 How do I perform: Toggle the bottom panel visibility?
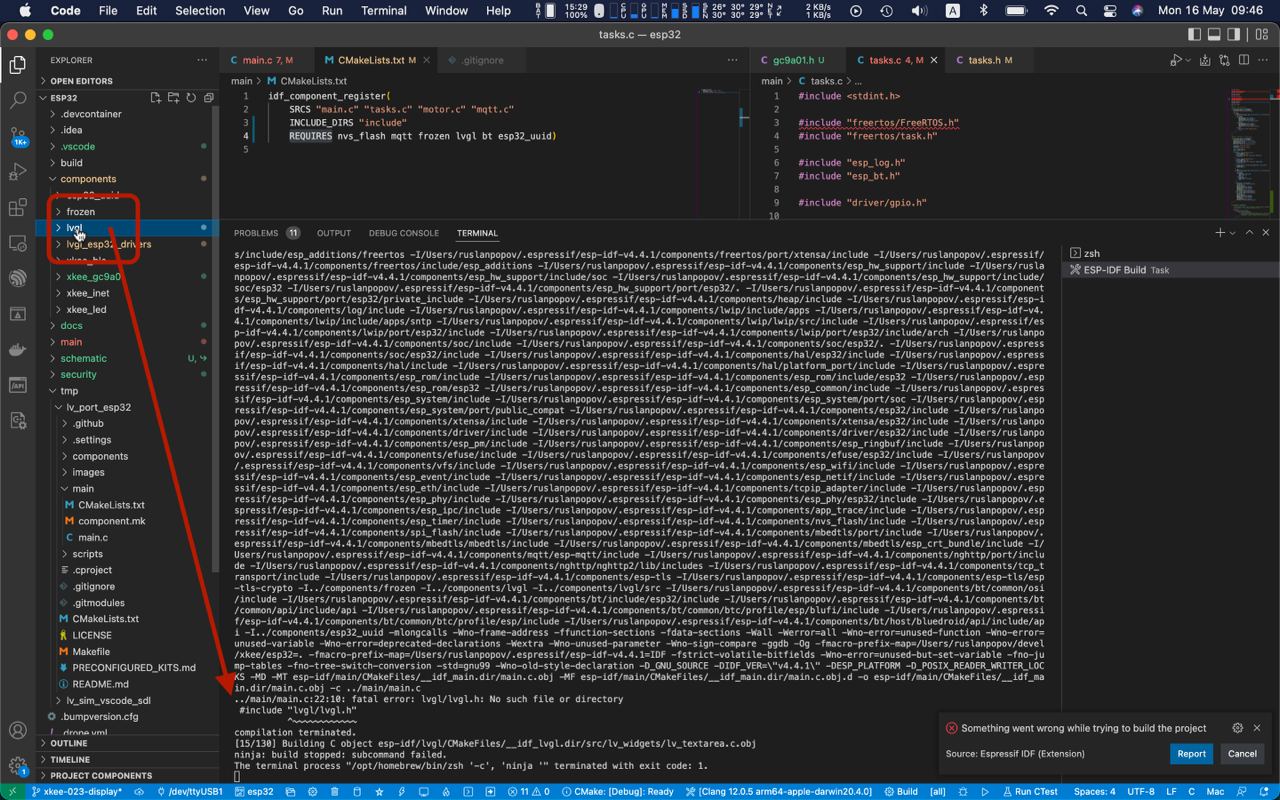click(1214, 34)
